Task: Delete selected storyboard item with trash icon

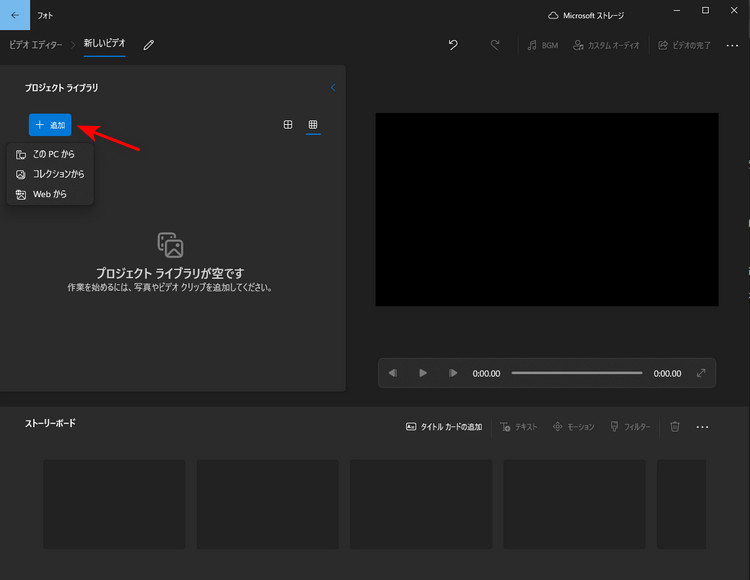Action: (x=675, y=427)
